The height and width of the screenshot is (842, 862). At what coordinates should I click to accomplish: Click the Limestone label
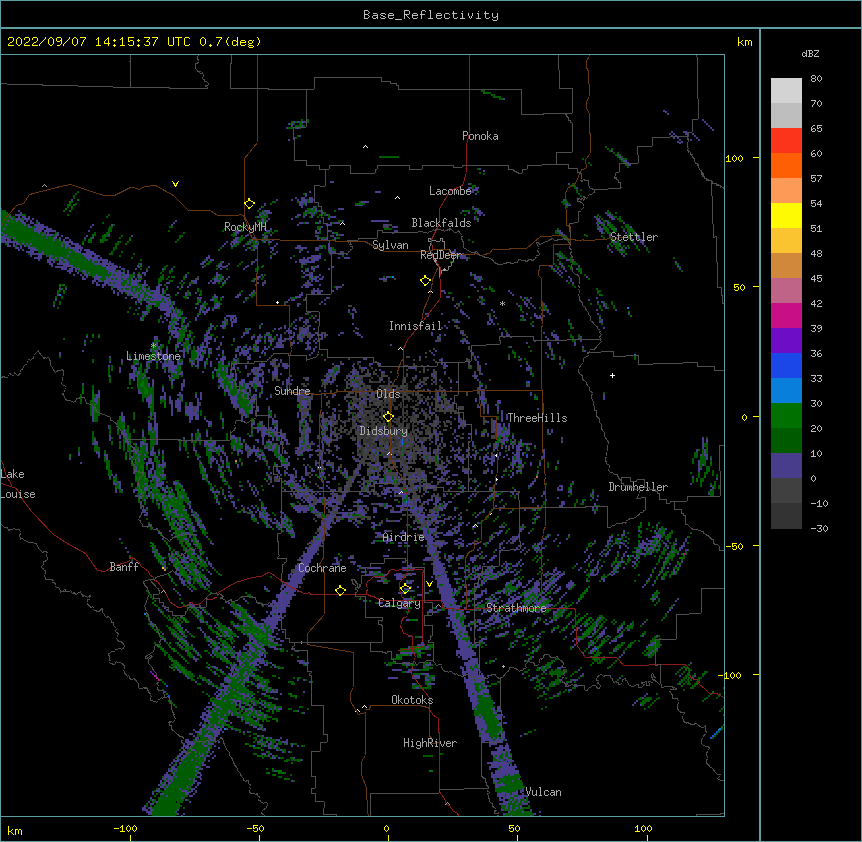tap(153, 356)
